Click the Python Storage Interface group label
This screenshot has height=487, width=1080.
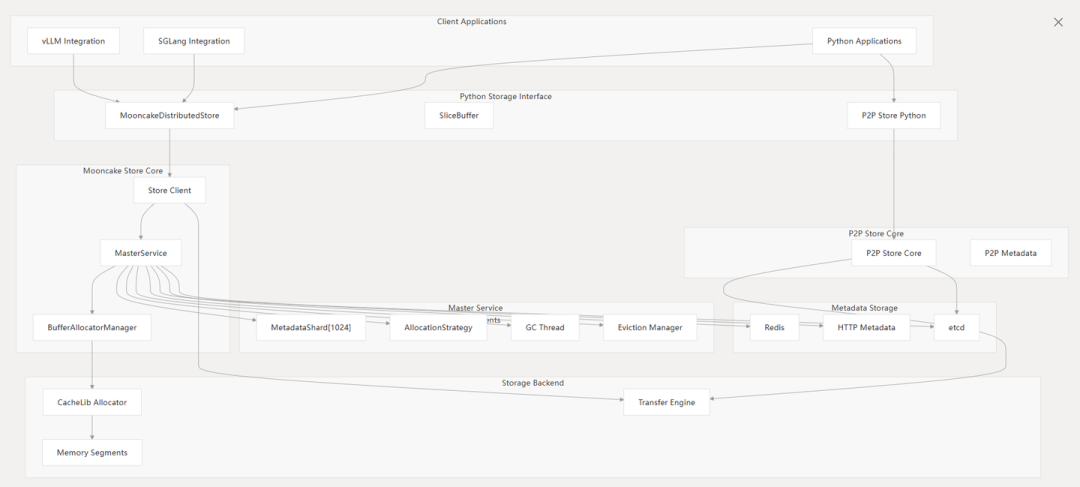click(506, 96)
